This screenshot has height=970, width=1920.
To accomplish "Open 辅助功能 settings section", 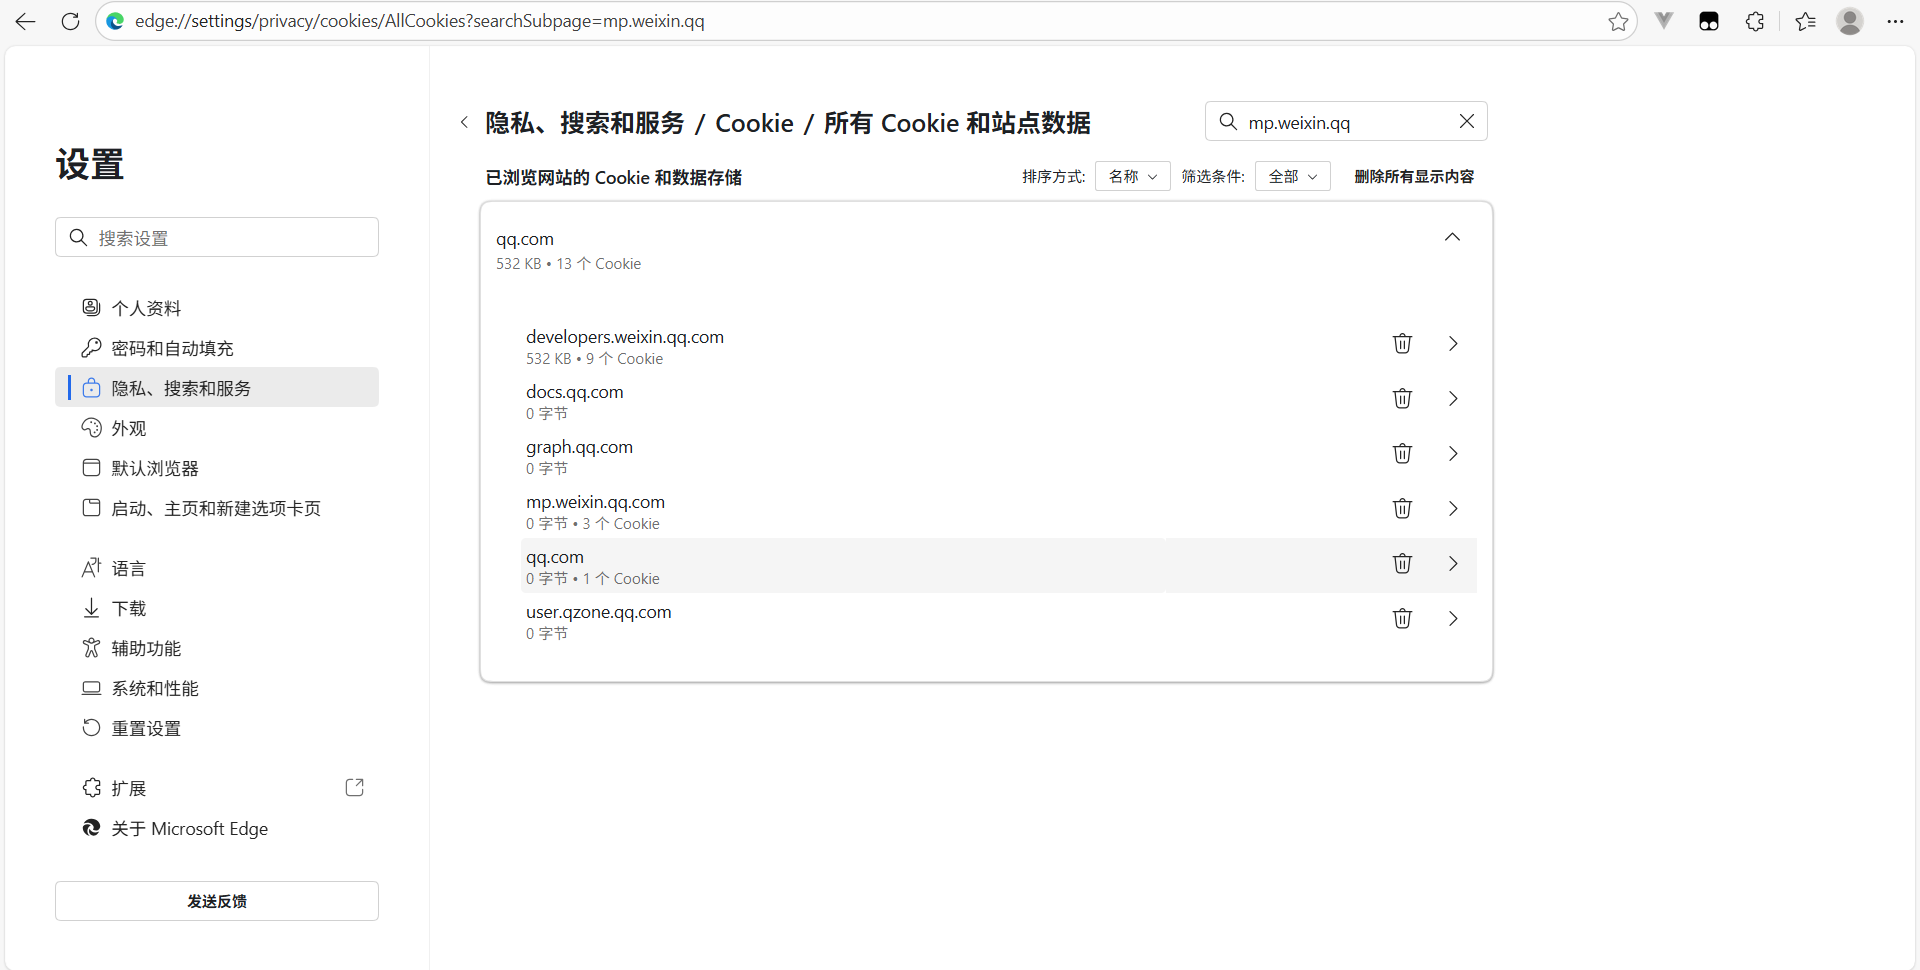I will (x=217, y=648).
